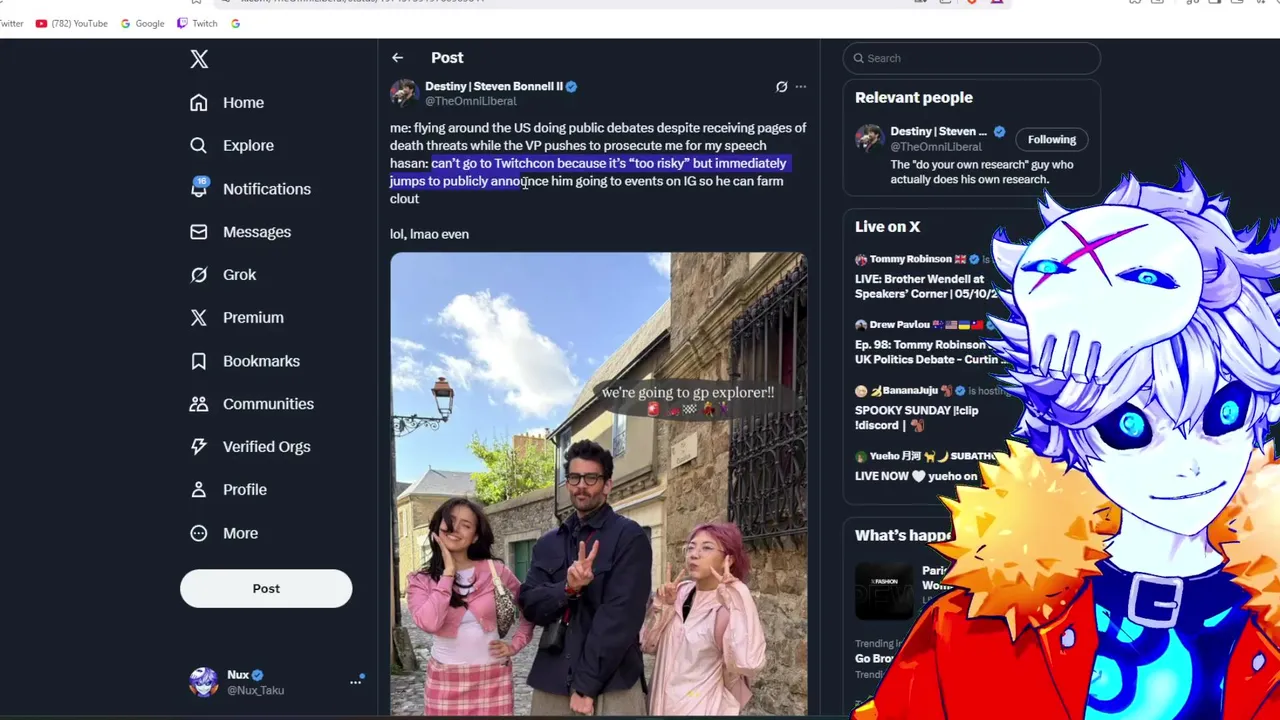
Task: Click the Communities people icon
Action: (199, 404)
